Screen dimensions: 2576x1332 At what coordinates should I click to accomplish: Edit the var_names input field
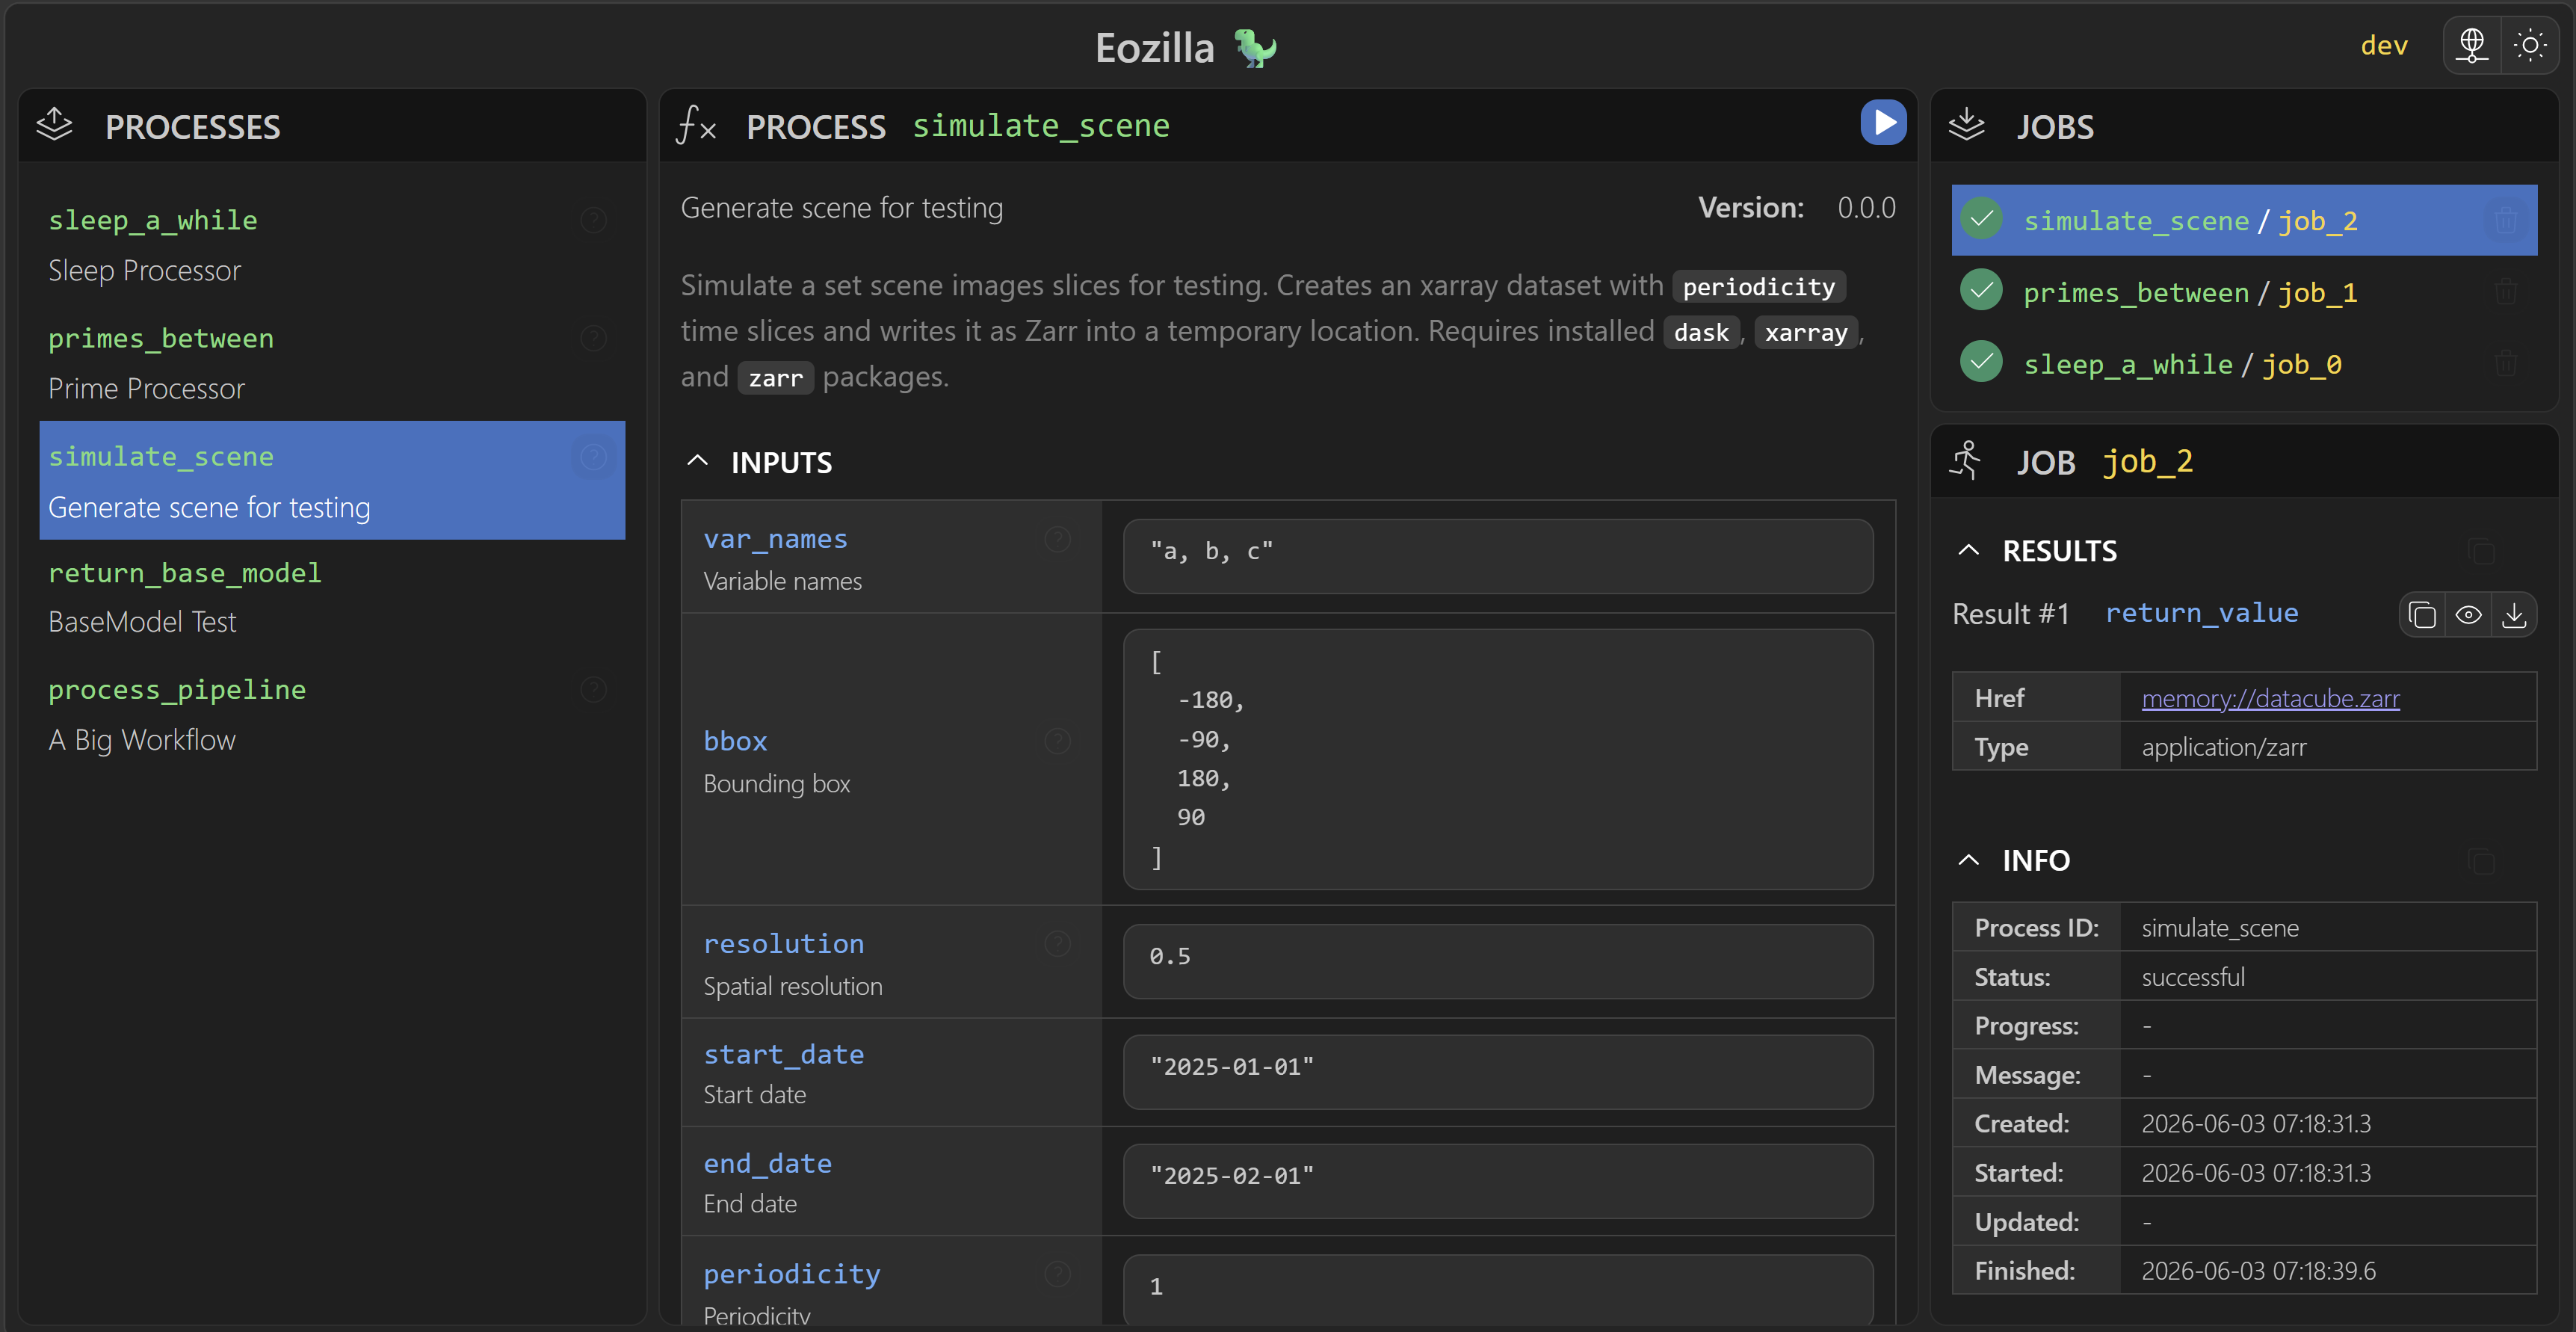[x=1497, y=556]
